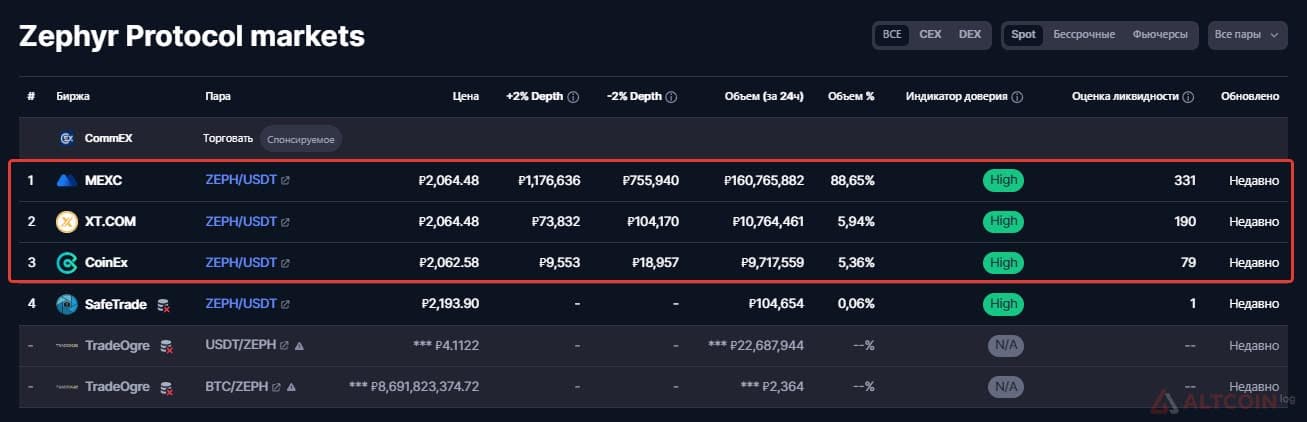Select the ВСЕ exchange filter tab
Image resolution: width=1307 pixels, height=422 pixels.
click(892, 35)
